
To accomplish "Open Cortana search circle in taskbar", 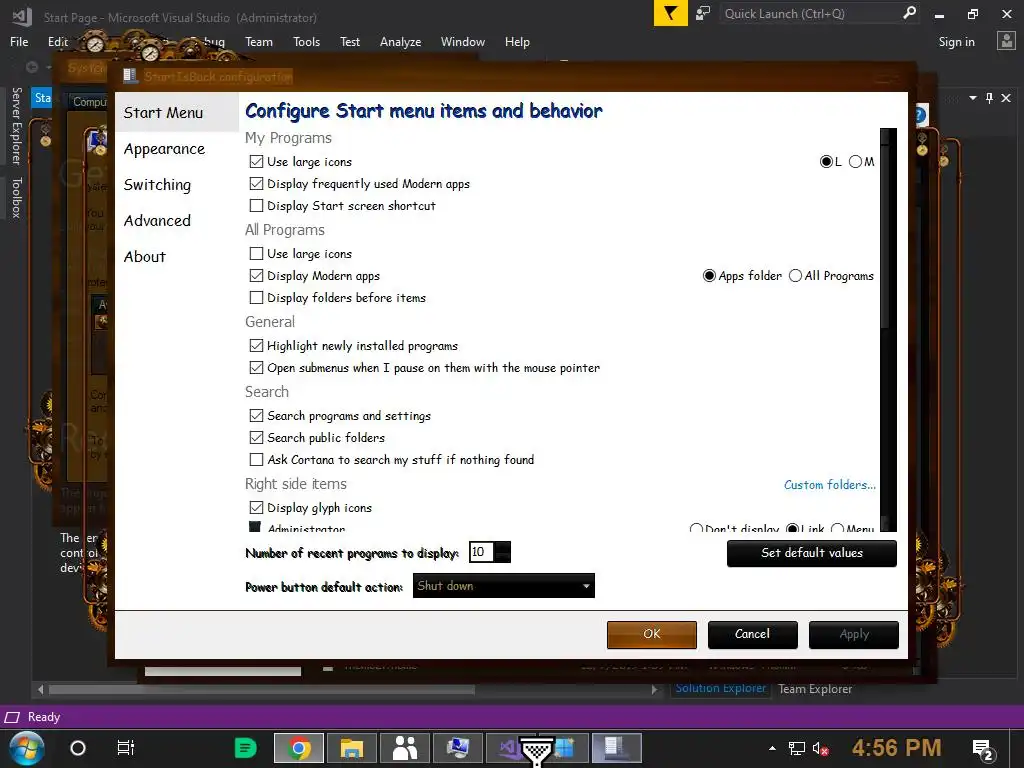I will click(x=78, y=748).
